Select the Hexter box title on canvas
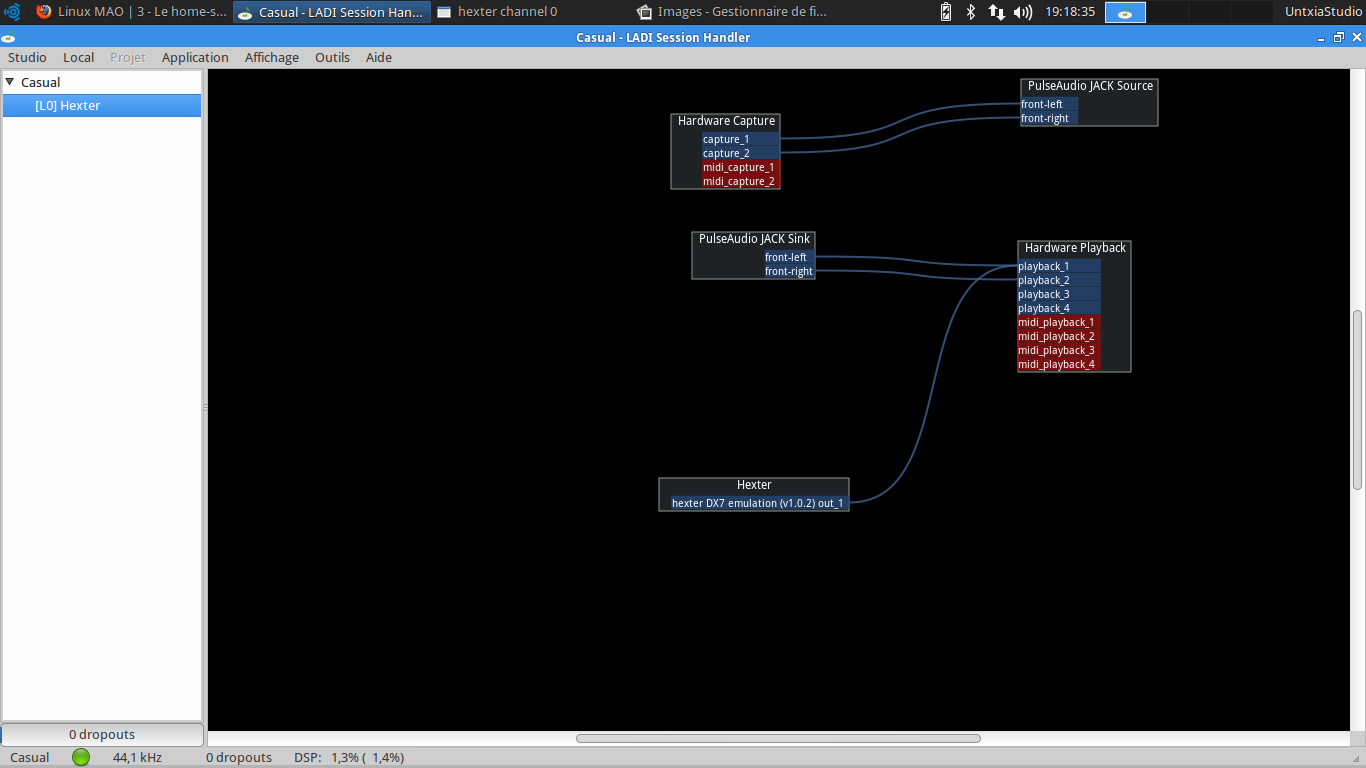The width and height of the screenshot is (1366, 768). (x=754, y=485)
